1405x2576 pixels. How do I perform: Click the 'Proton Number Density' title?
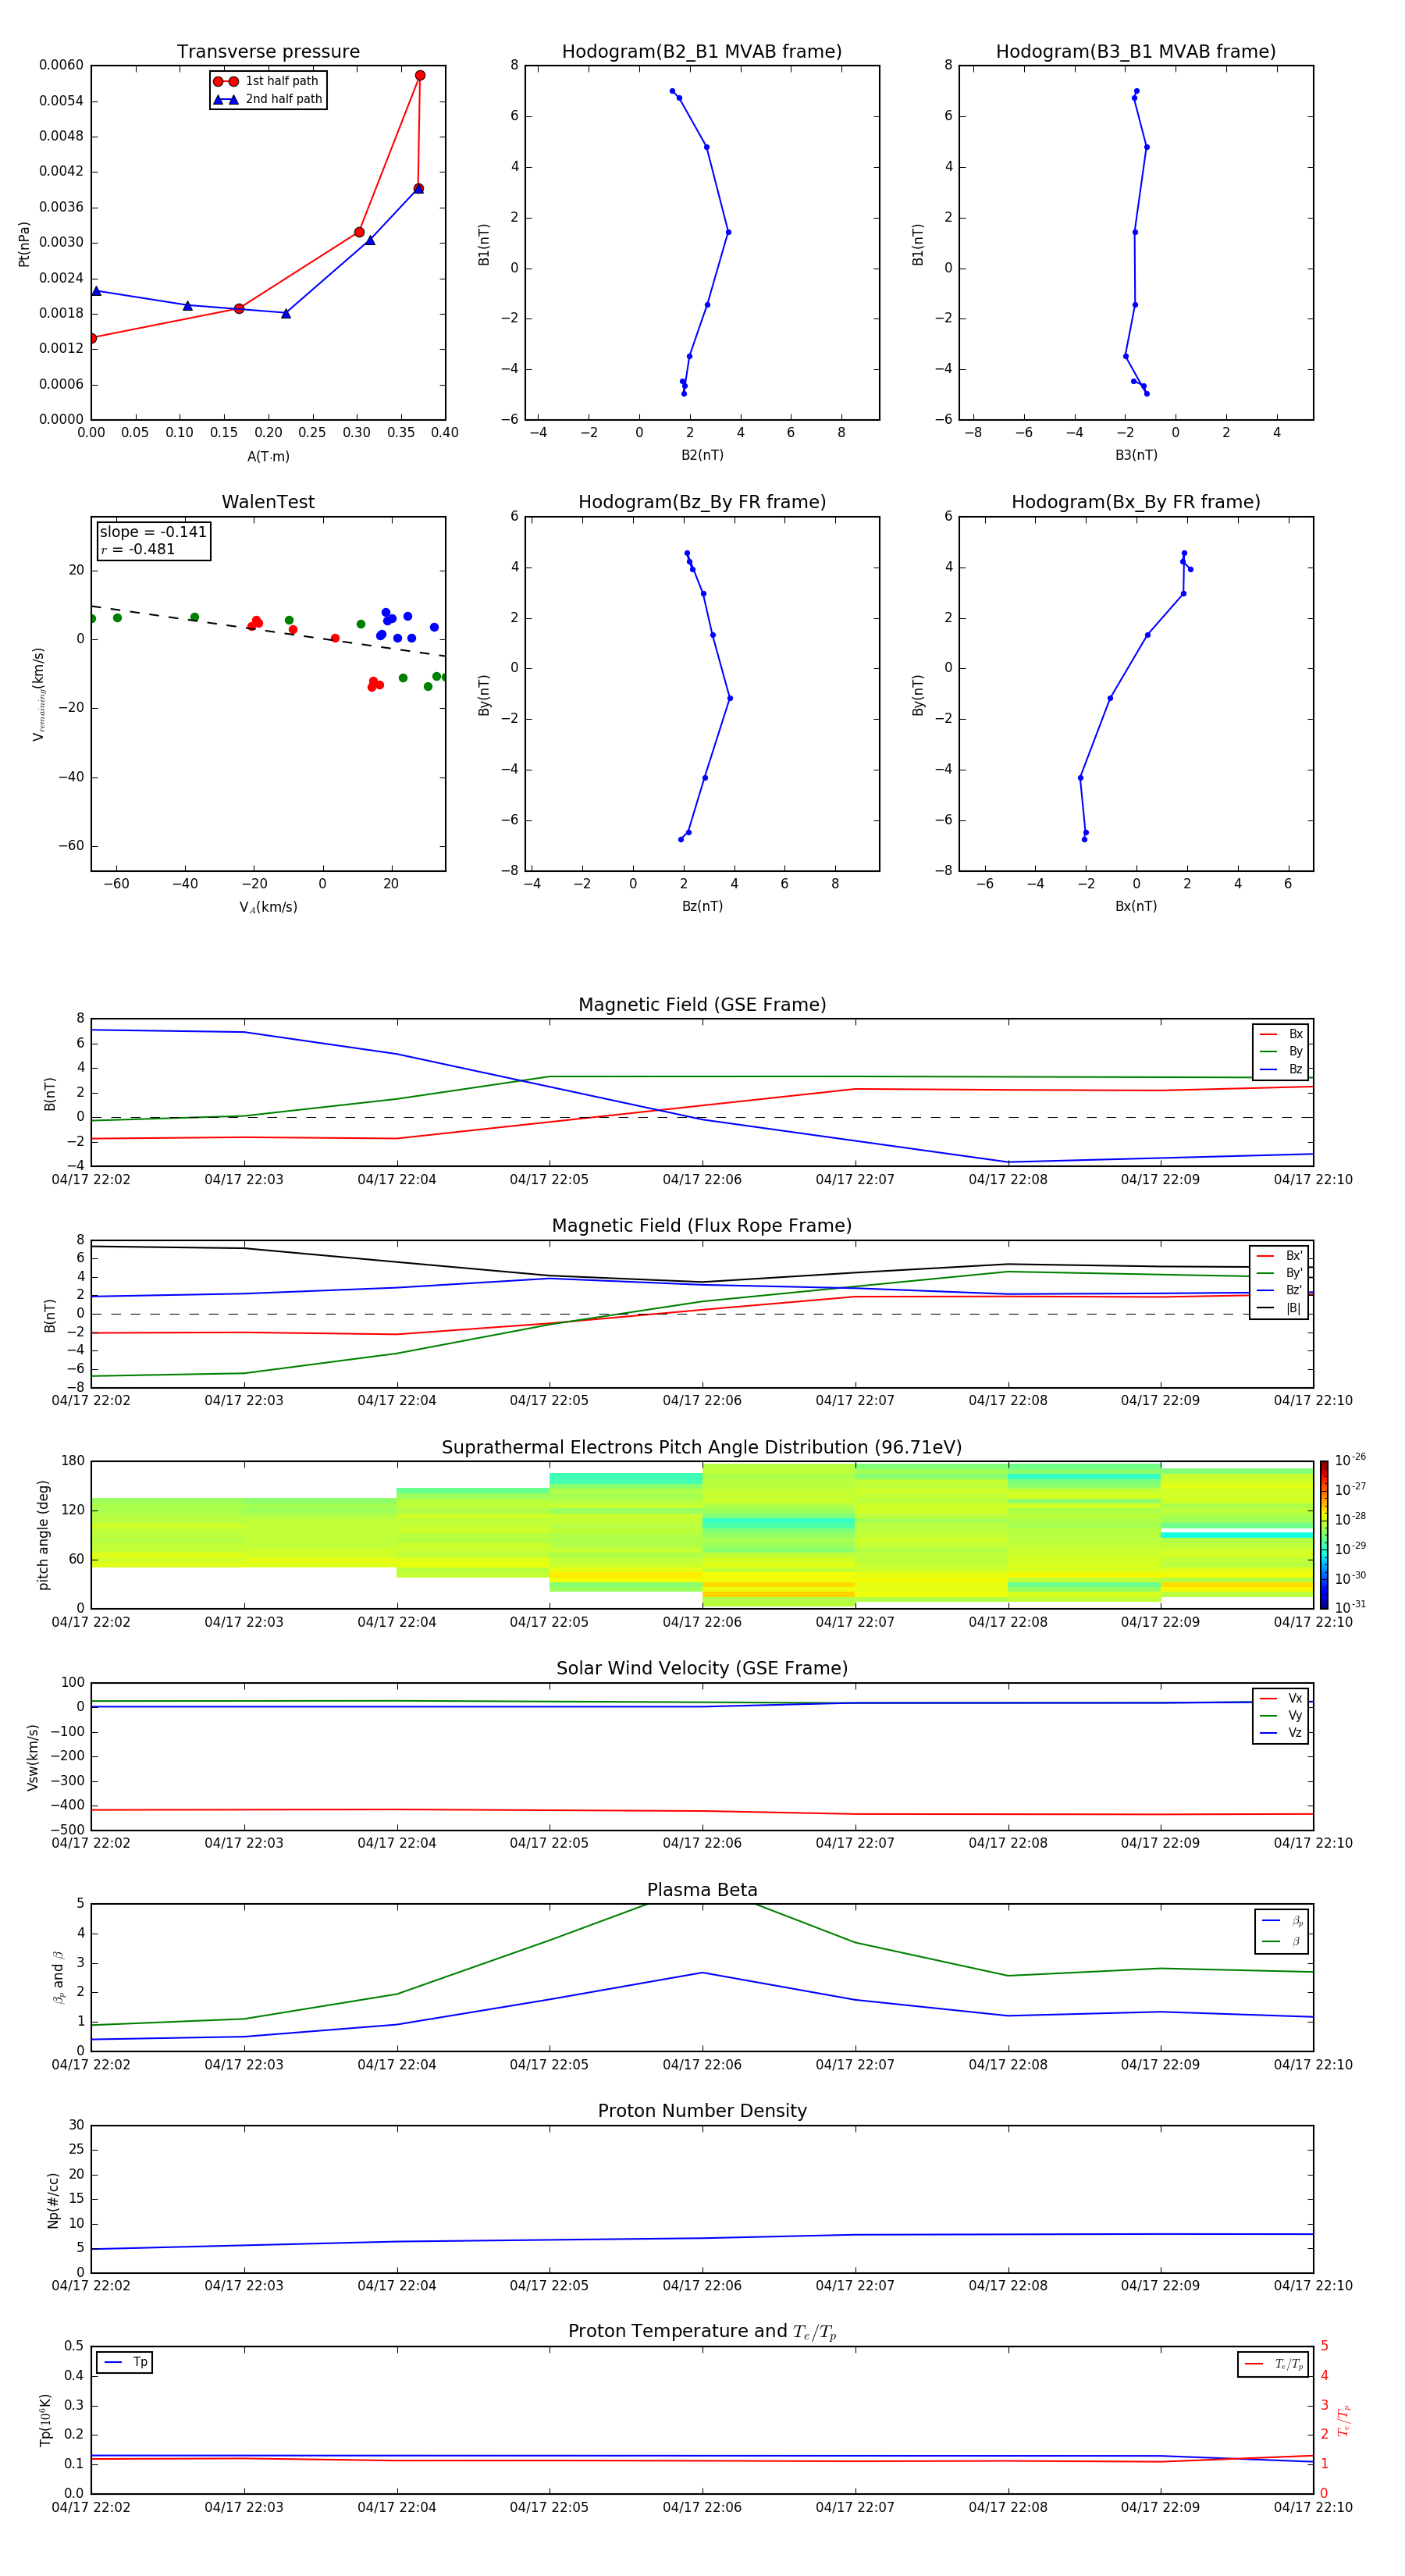tap(702, 2111)
